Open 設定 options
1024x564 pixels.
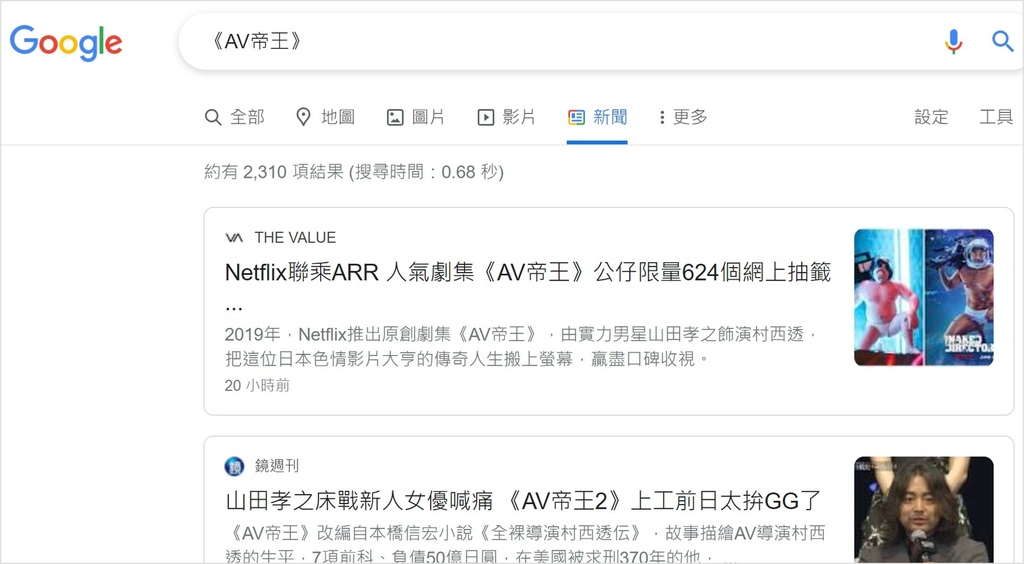point(931,117)
